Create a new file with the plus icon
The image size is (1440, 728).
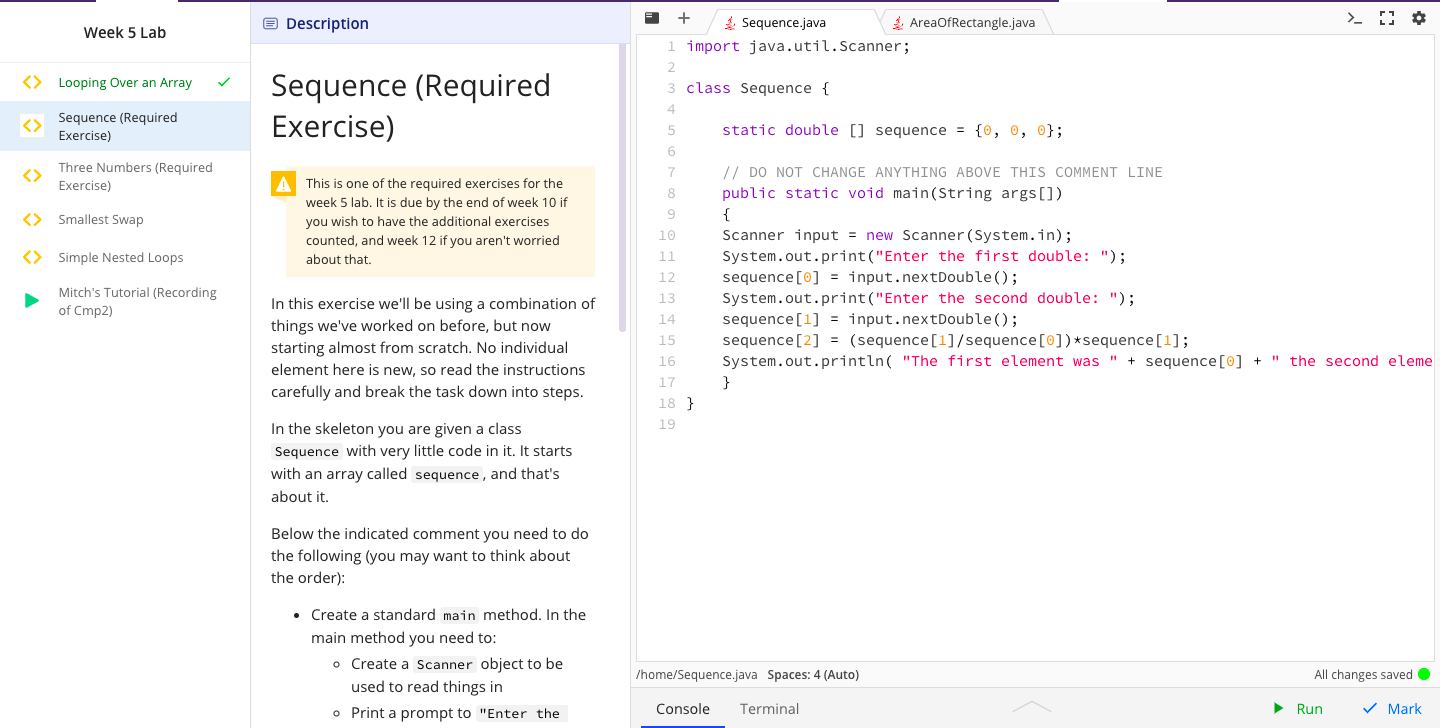683,17
